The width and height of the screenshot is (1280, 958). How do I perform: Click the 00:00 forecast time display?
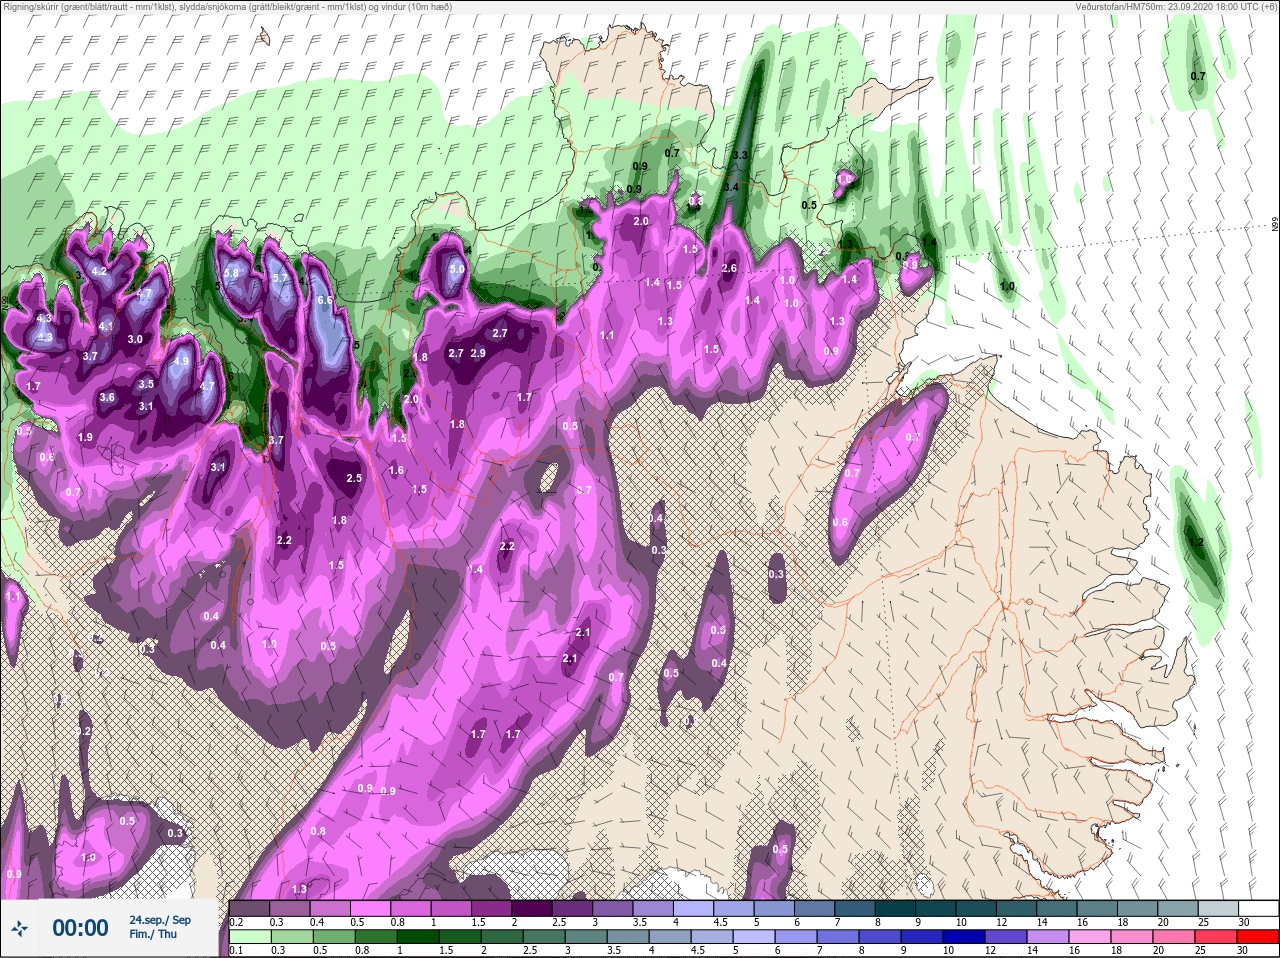pyautogui.click(x=80, y=929)
